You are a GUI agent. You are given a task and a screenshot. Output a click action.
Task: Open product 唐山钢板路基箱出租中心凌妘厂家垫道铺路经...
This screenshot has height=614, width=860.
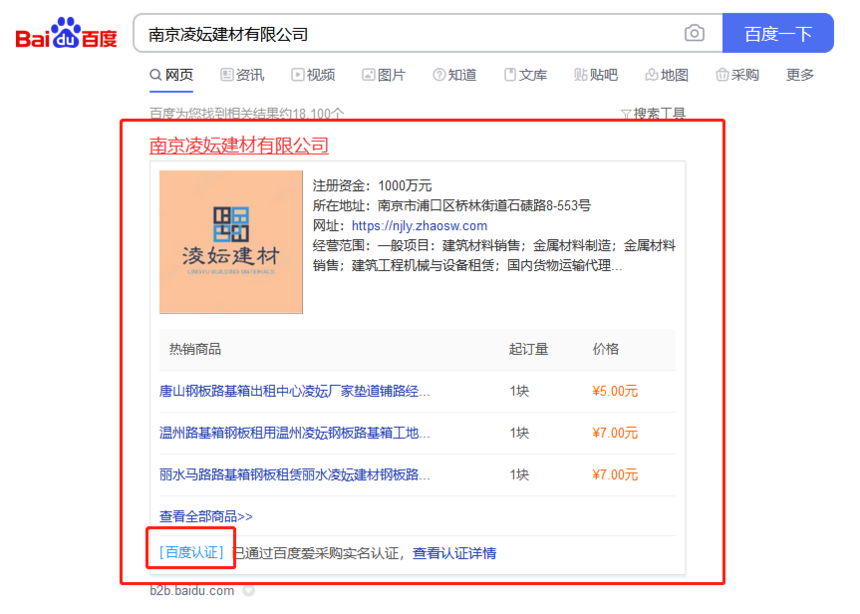coord(295,391)
